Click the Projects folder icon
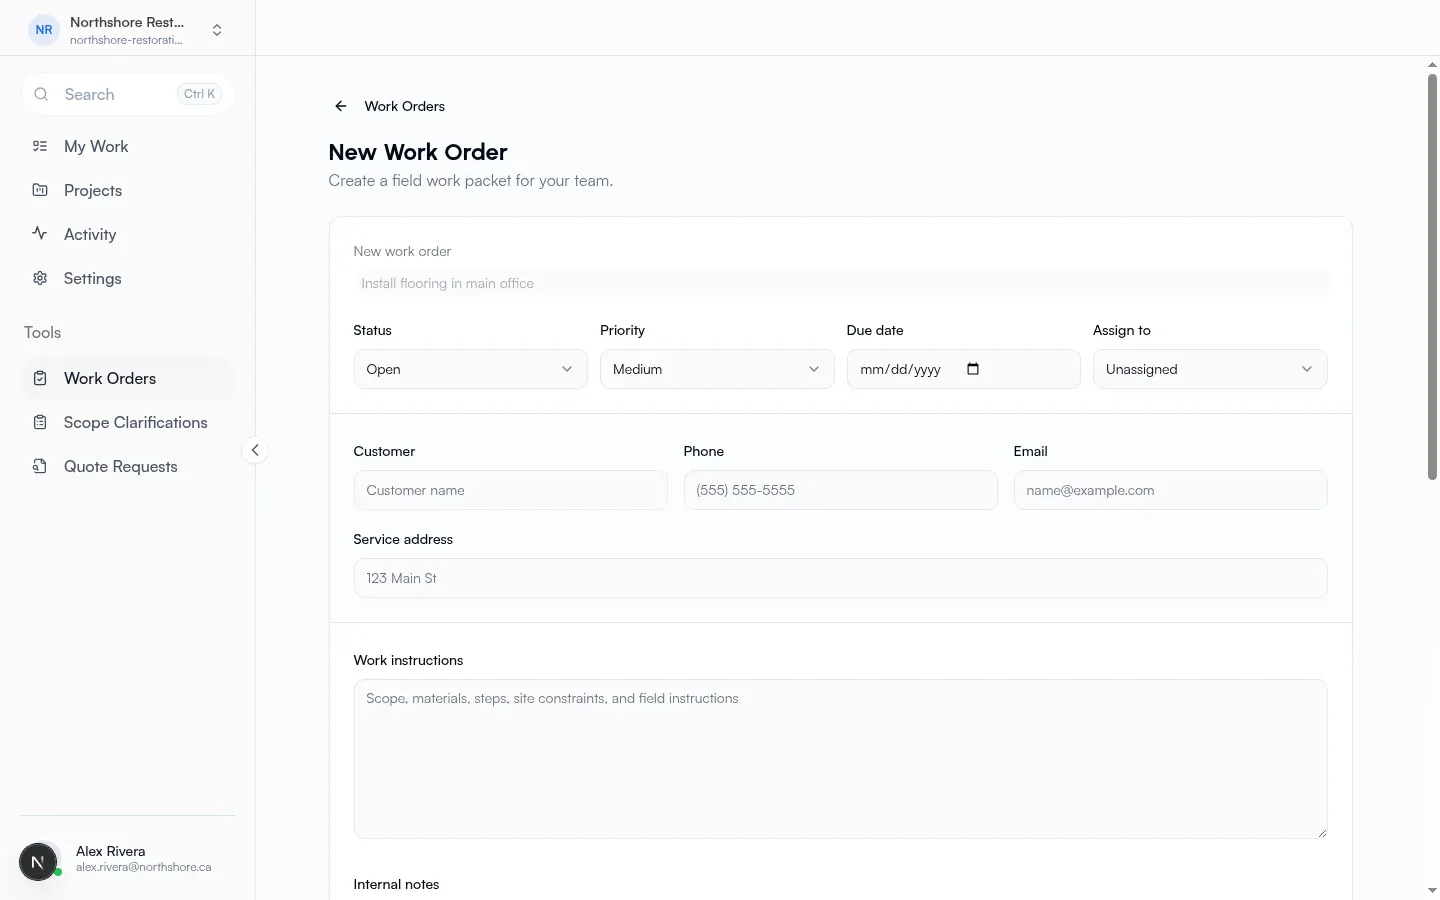 [40, 190]
